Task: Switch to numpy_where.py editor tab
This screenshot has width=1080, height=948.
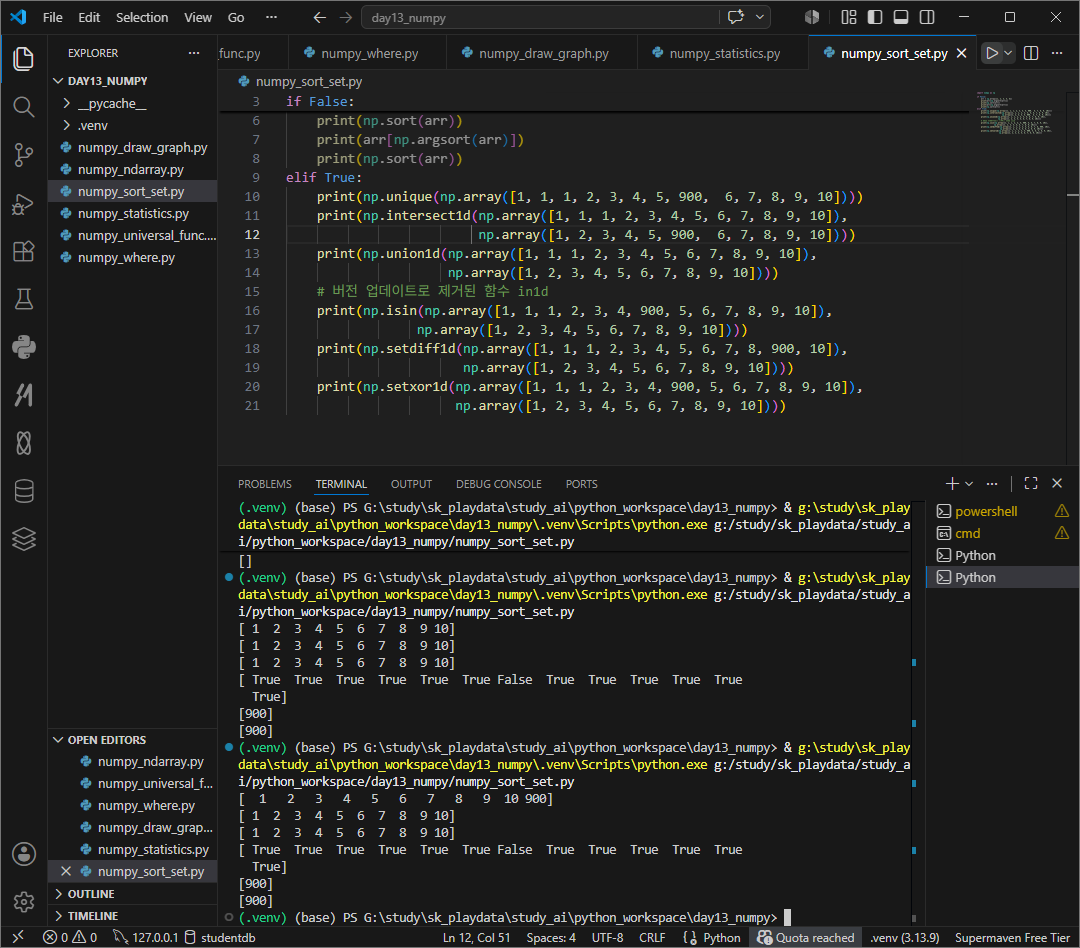Action: (x=366, y=53)
